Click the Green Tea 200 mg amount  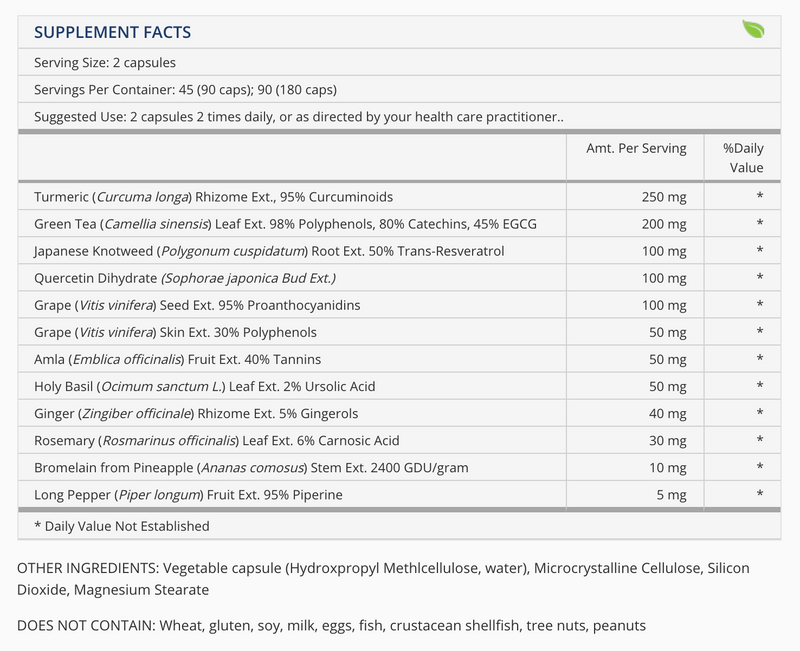(x=664, y=224)
